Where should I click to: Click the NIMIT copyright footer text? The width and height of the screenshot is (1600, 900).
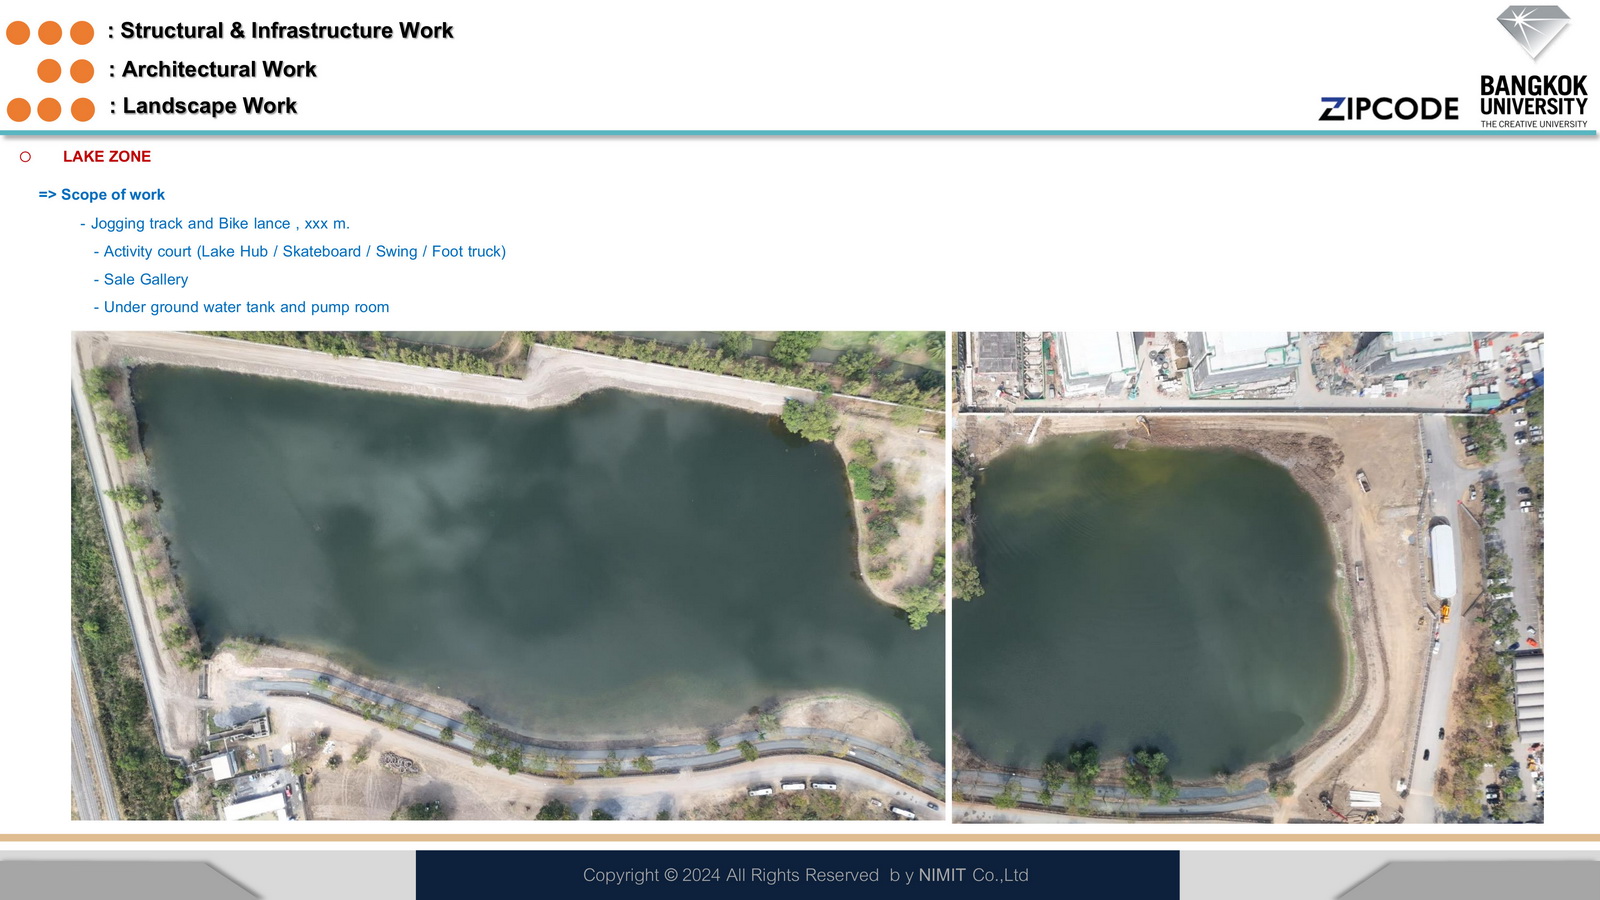[x=805, y=875]
